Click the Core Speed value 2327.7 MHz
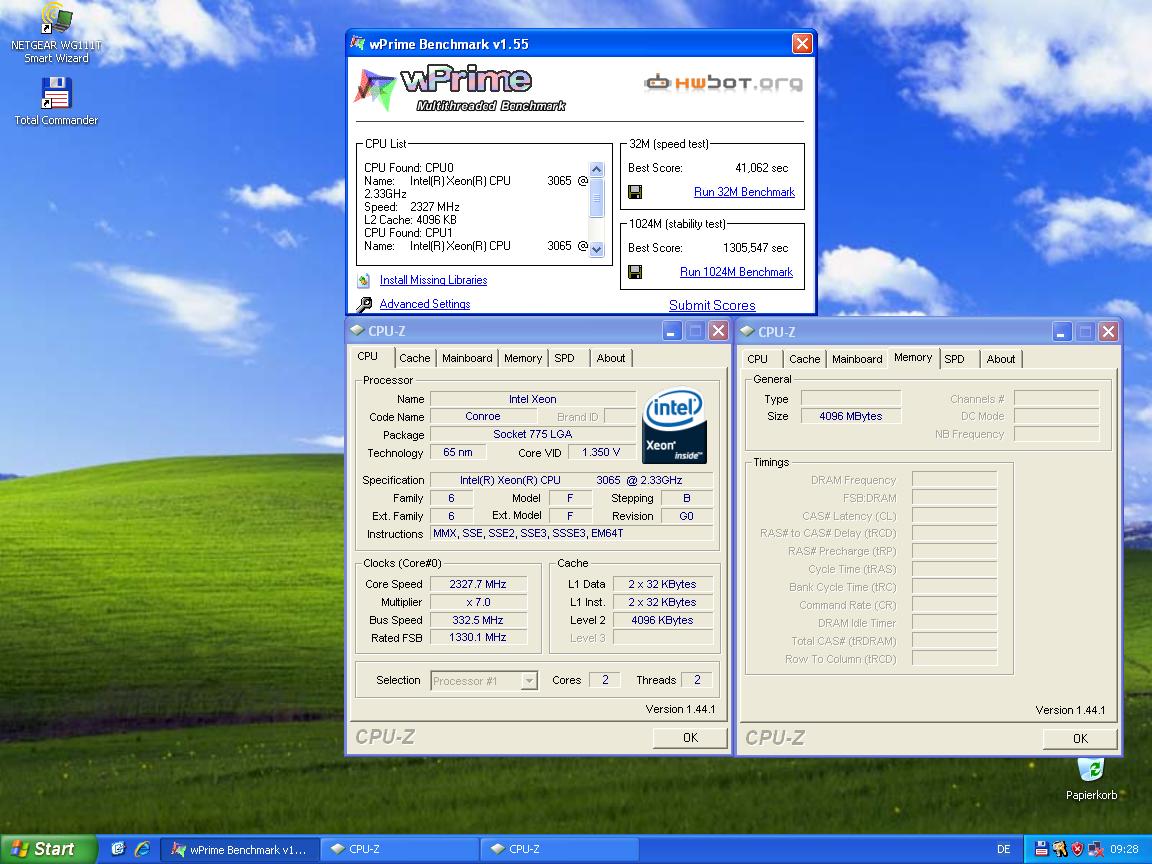The width and height of the screenshot is (1152, 864). coord(478,584)
